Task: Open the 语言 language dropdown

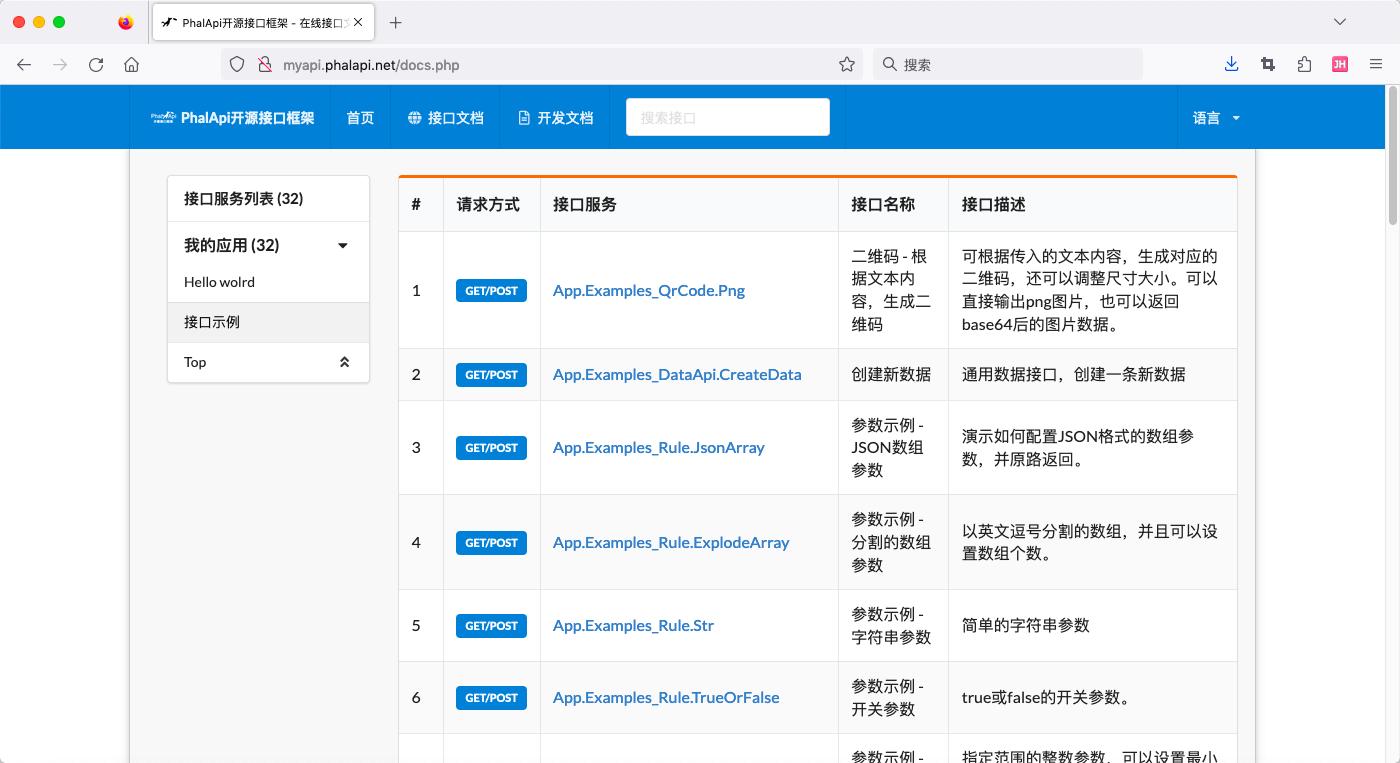Action: 1216,117
